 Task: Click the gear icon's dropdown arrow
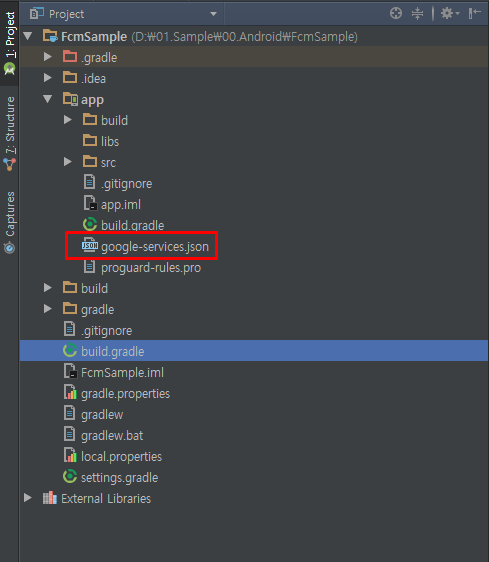(x=457, y=14)
